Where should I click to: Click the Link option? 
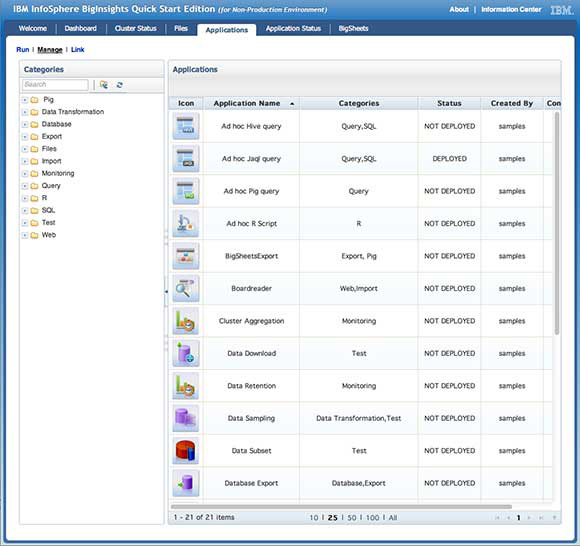(78, 50)
